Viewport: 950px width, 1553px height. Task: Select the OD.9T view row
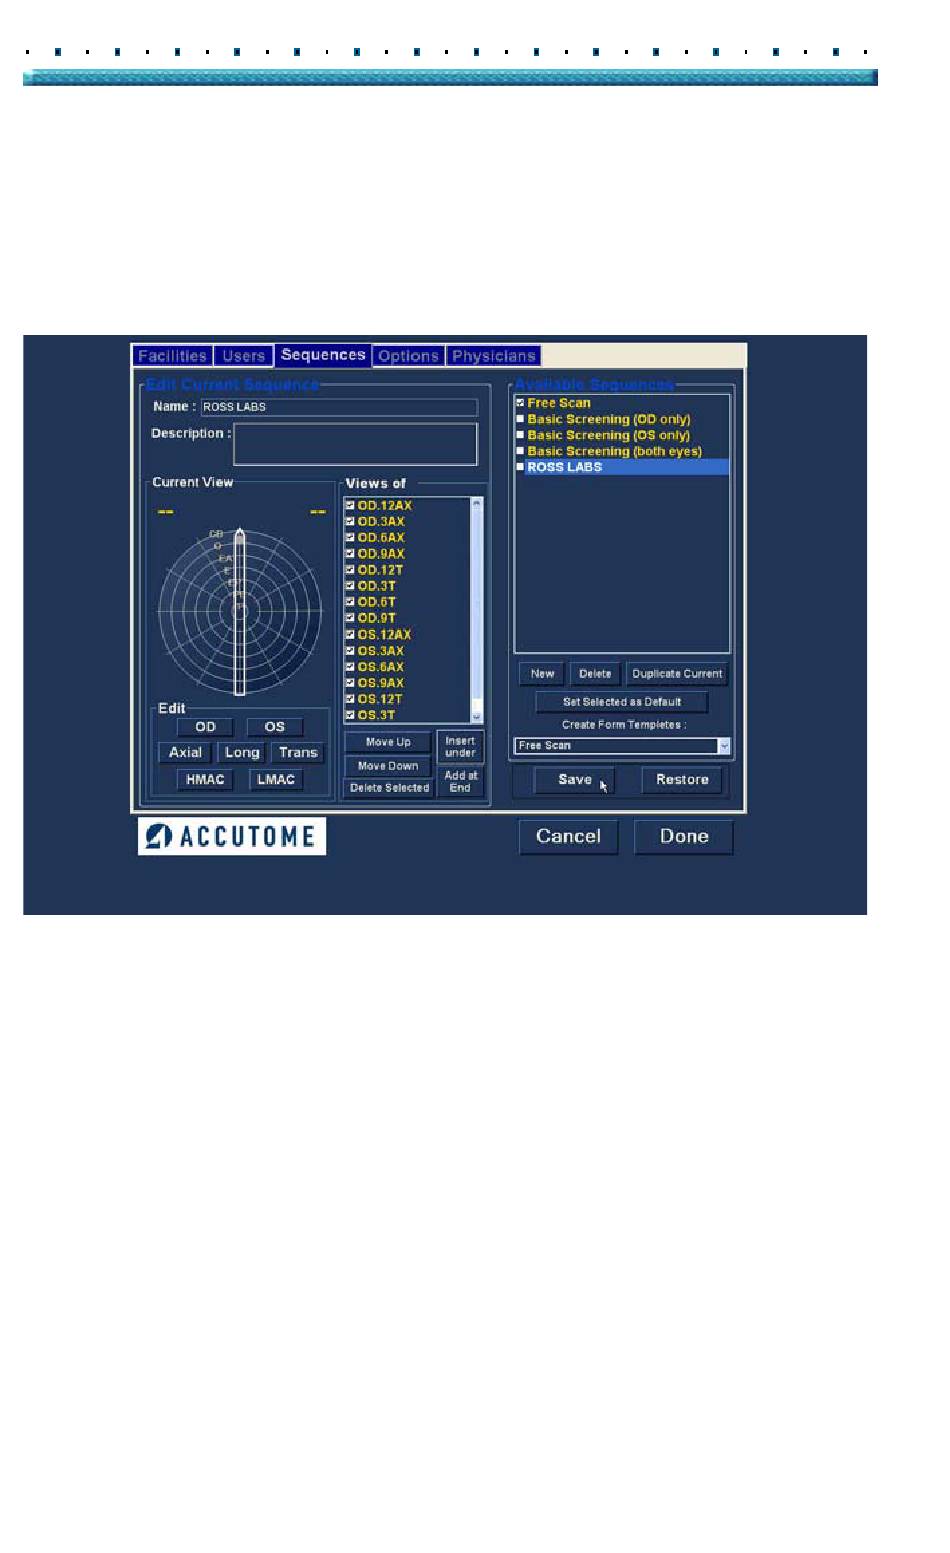coord(377,618)
